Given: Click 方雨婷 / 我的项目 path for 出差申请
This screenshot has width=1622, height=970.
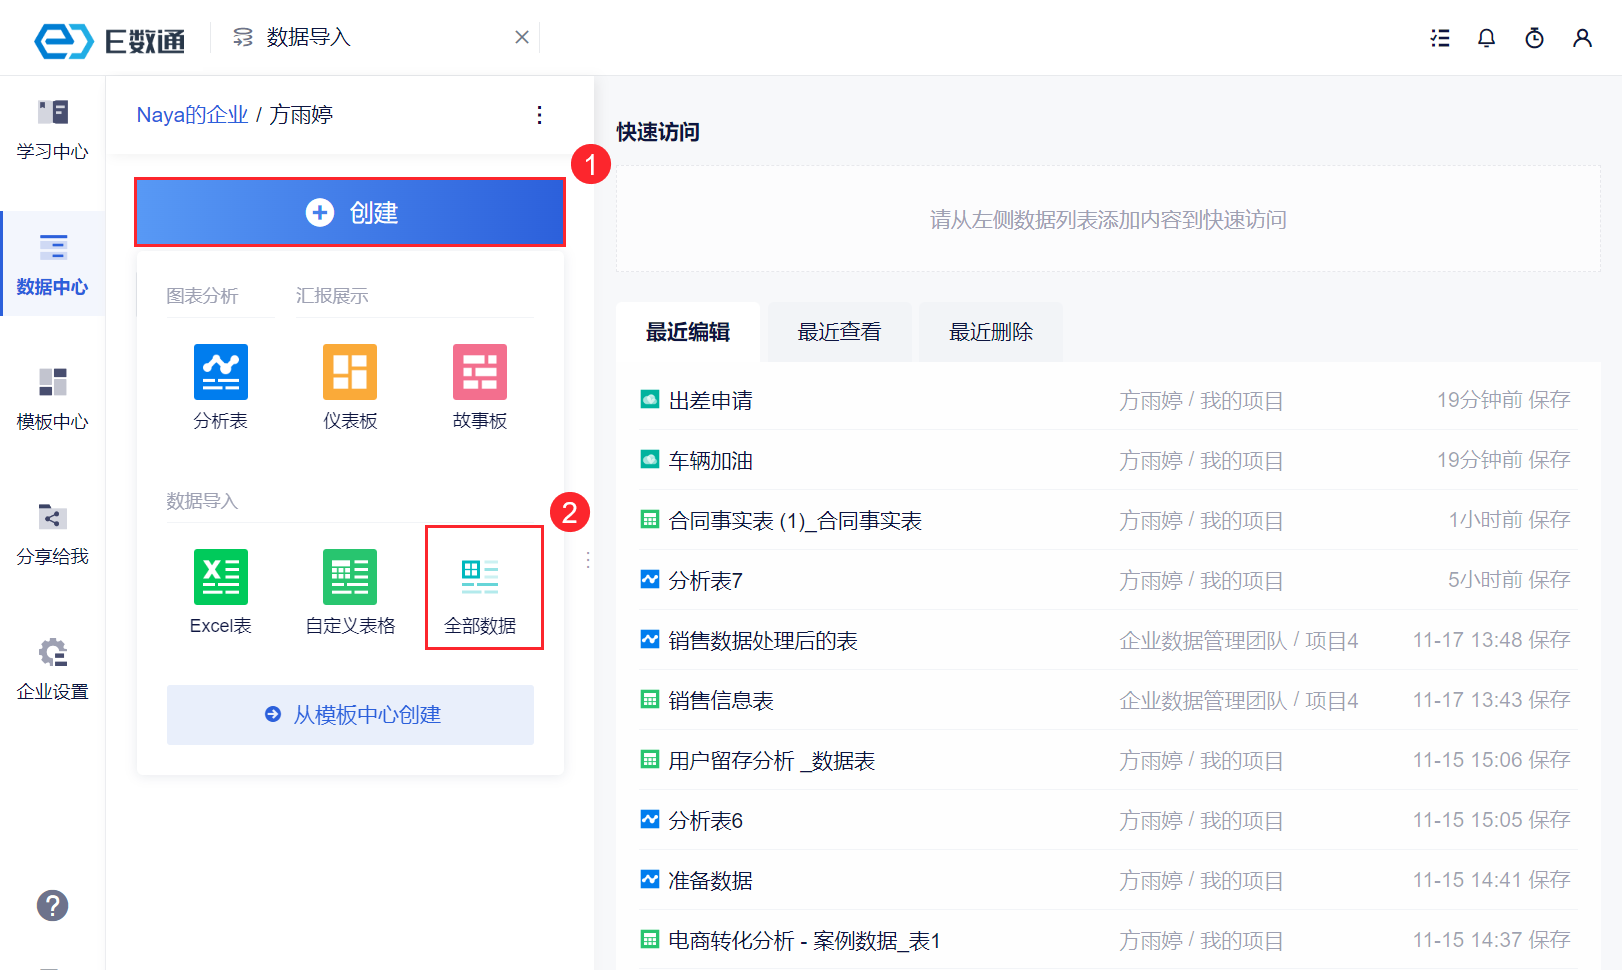Looking at the screenshot, I should 1201,400.
